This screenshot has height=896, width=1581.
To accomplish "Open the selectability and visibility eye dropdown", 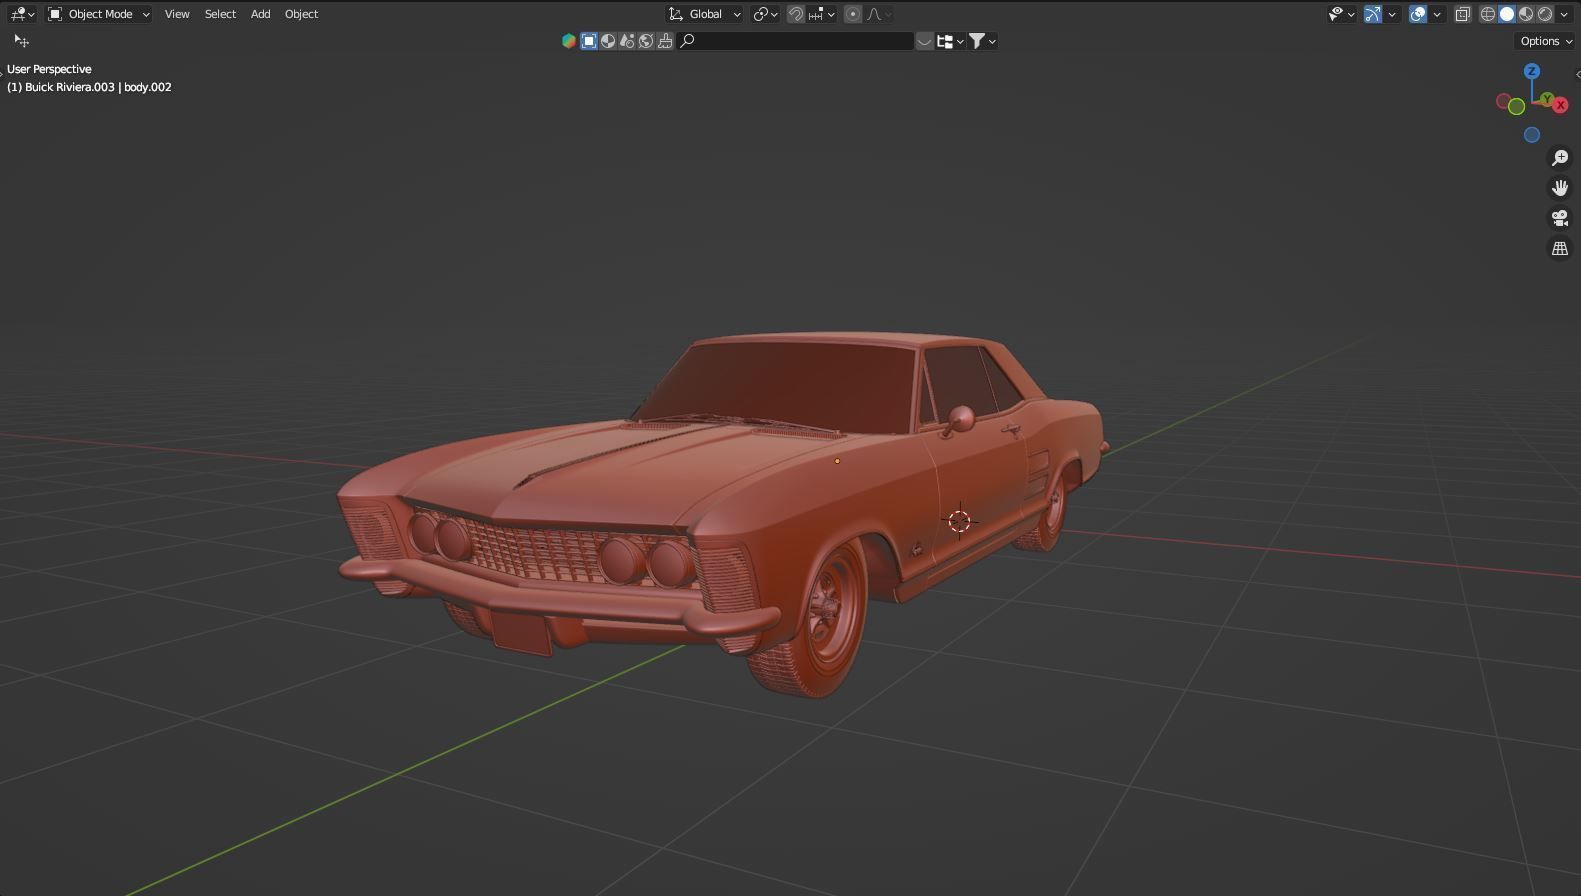I will point(1341,14).
